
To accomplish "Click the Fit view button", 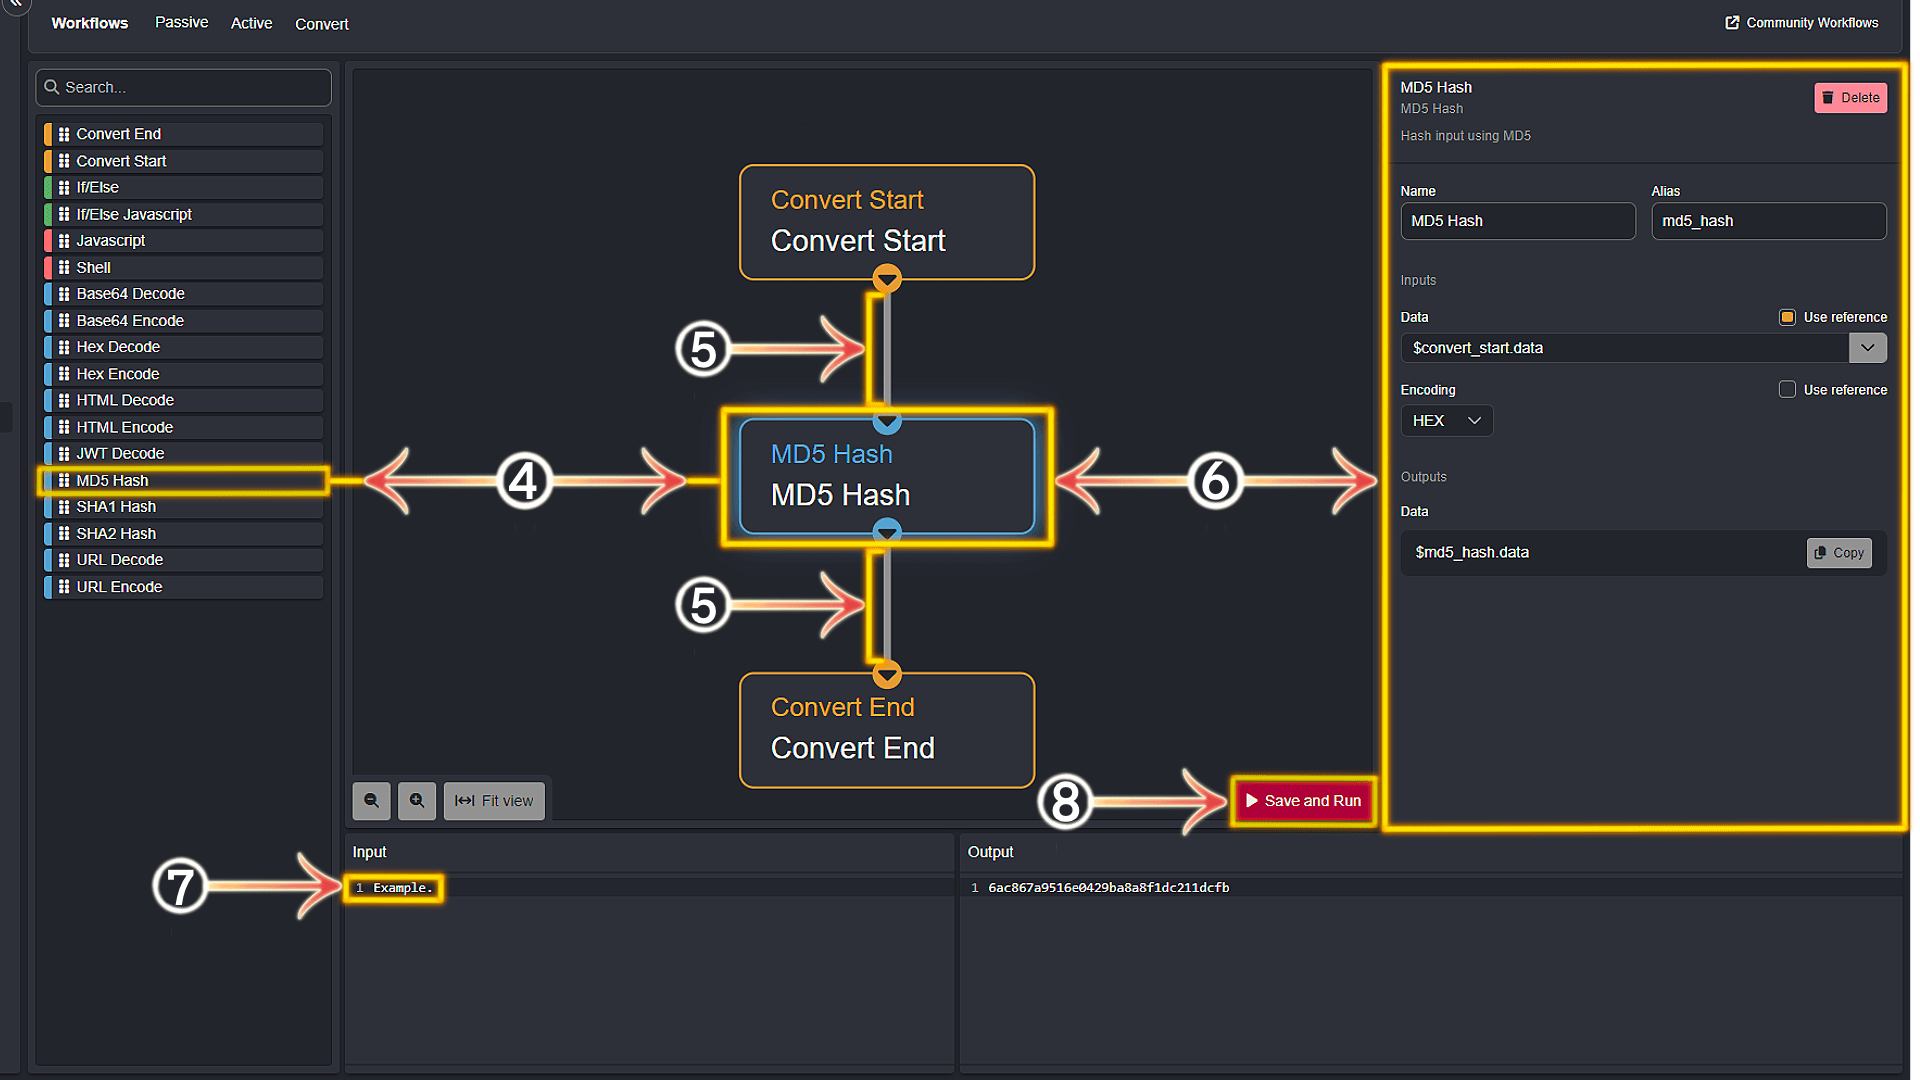I will 494,801.
